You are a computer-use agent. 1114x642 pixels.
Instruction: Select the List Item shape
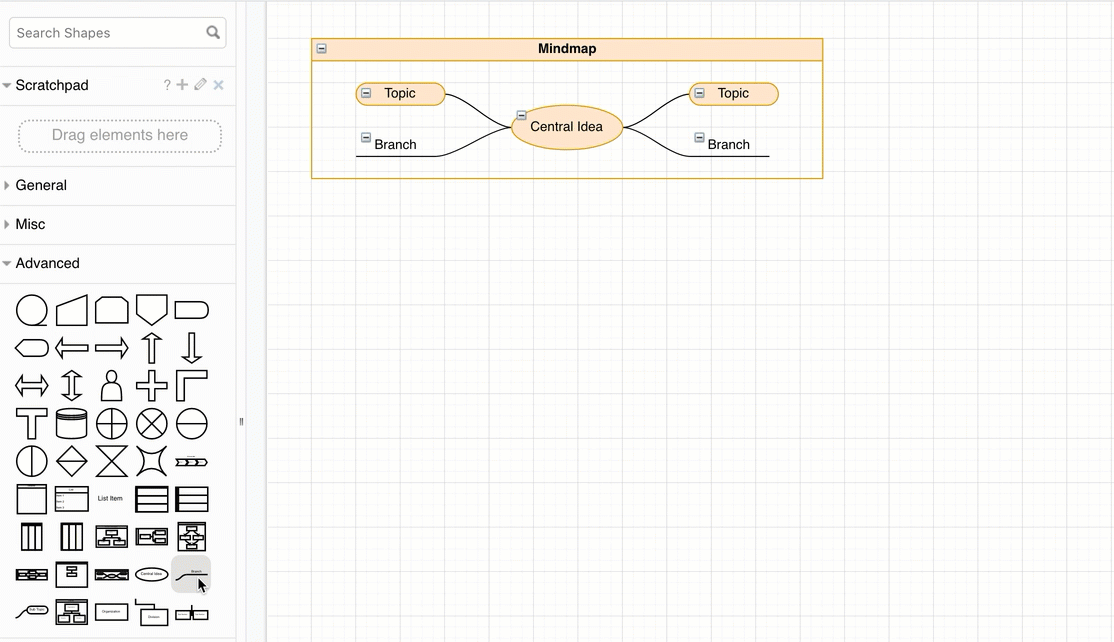click(111, 498)
